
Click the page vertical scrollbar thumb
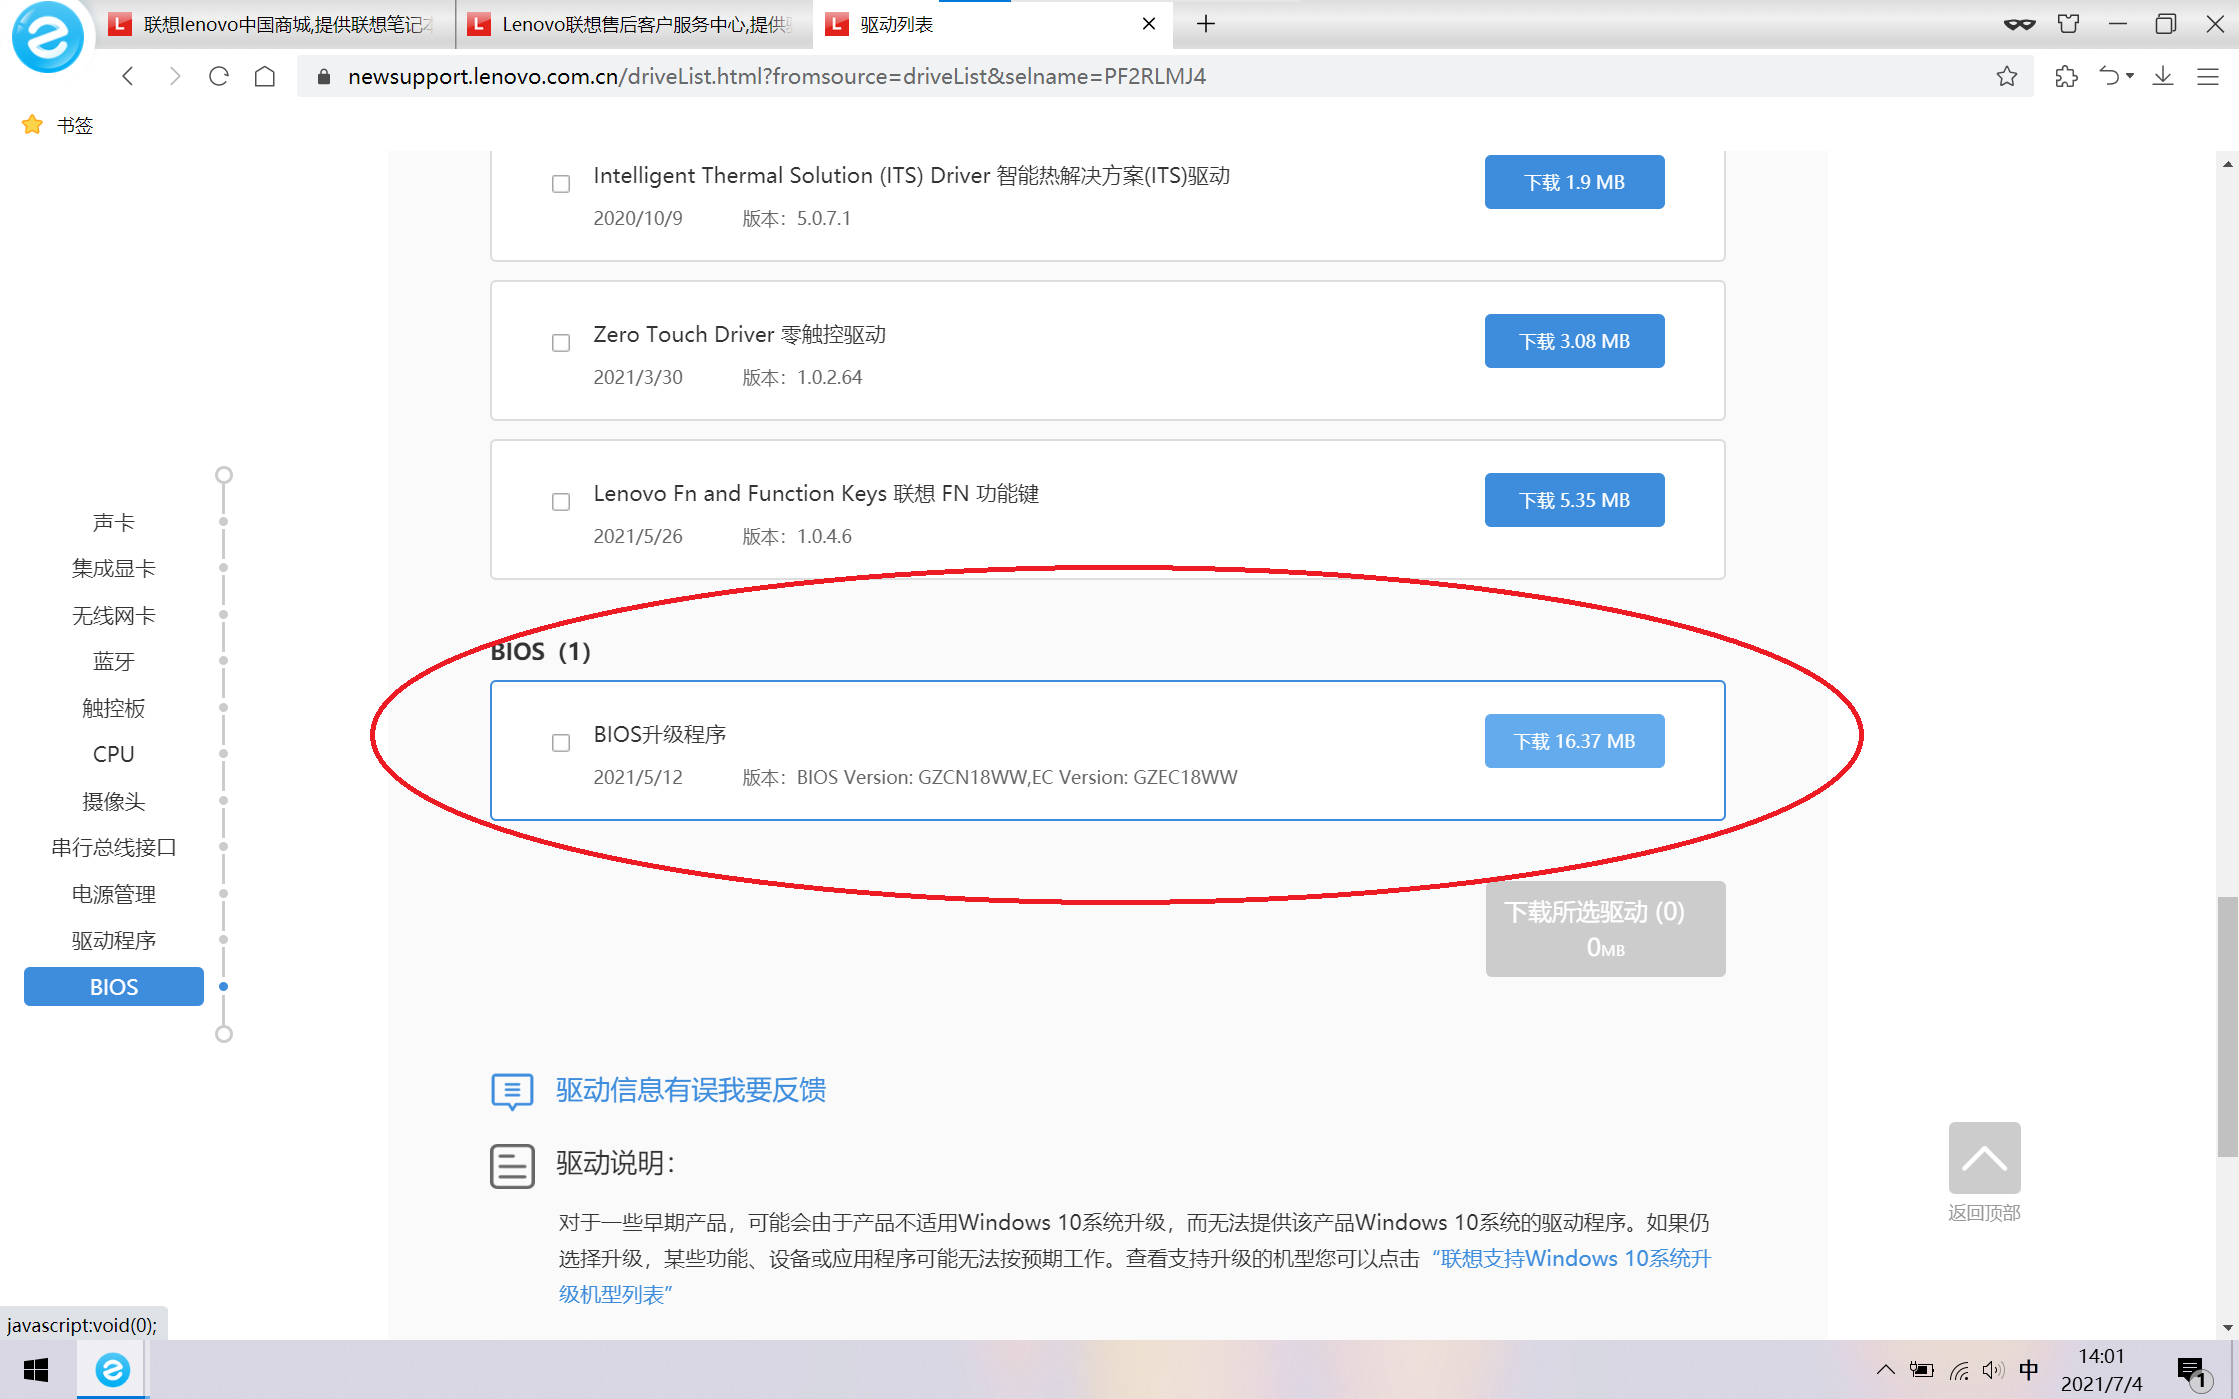pyautogui.click(x=2227, y=1026)
